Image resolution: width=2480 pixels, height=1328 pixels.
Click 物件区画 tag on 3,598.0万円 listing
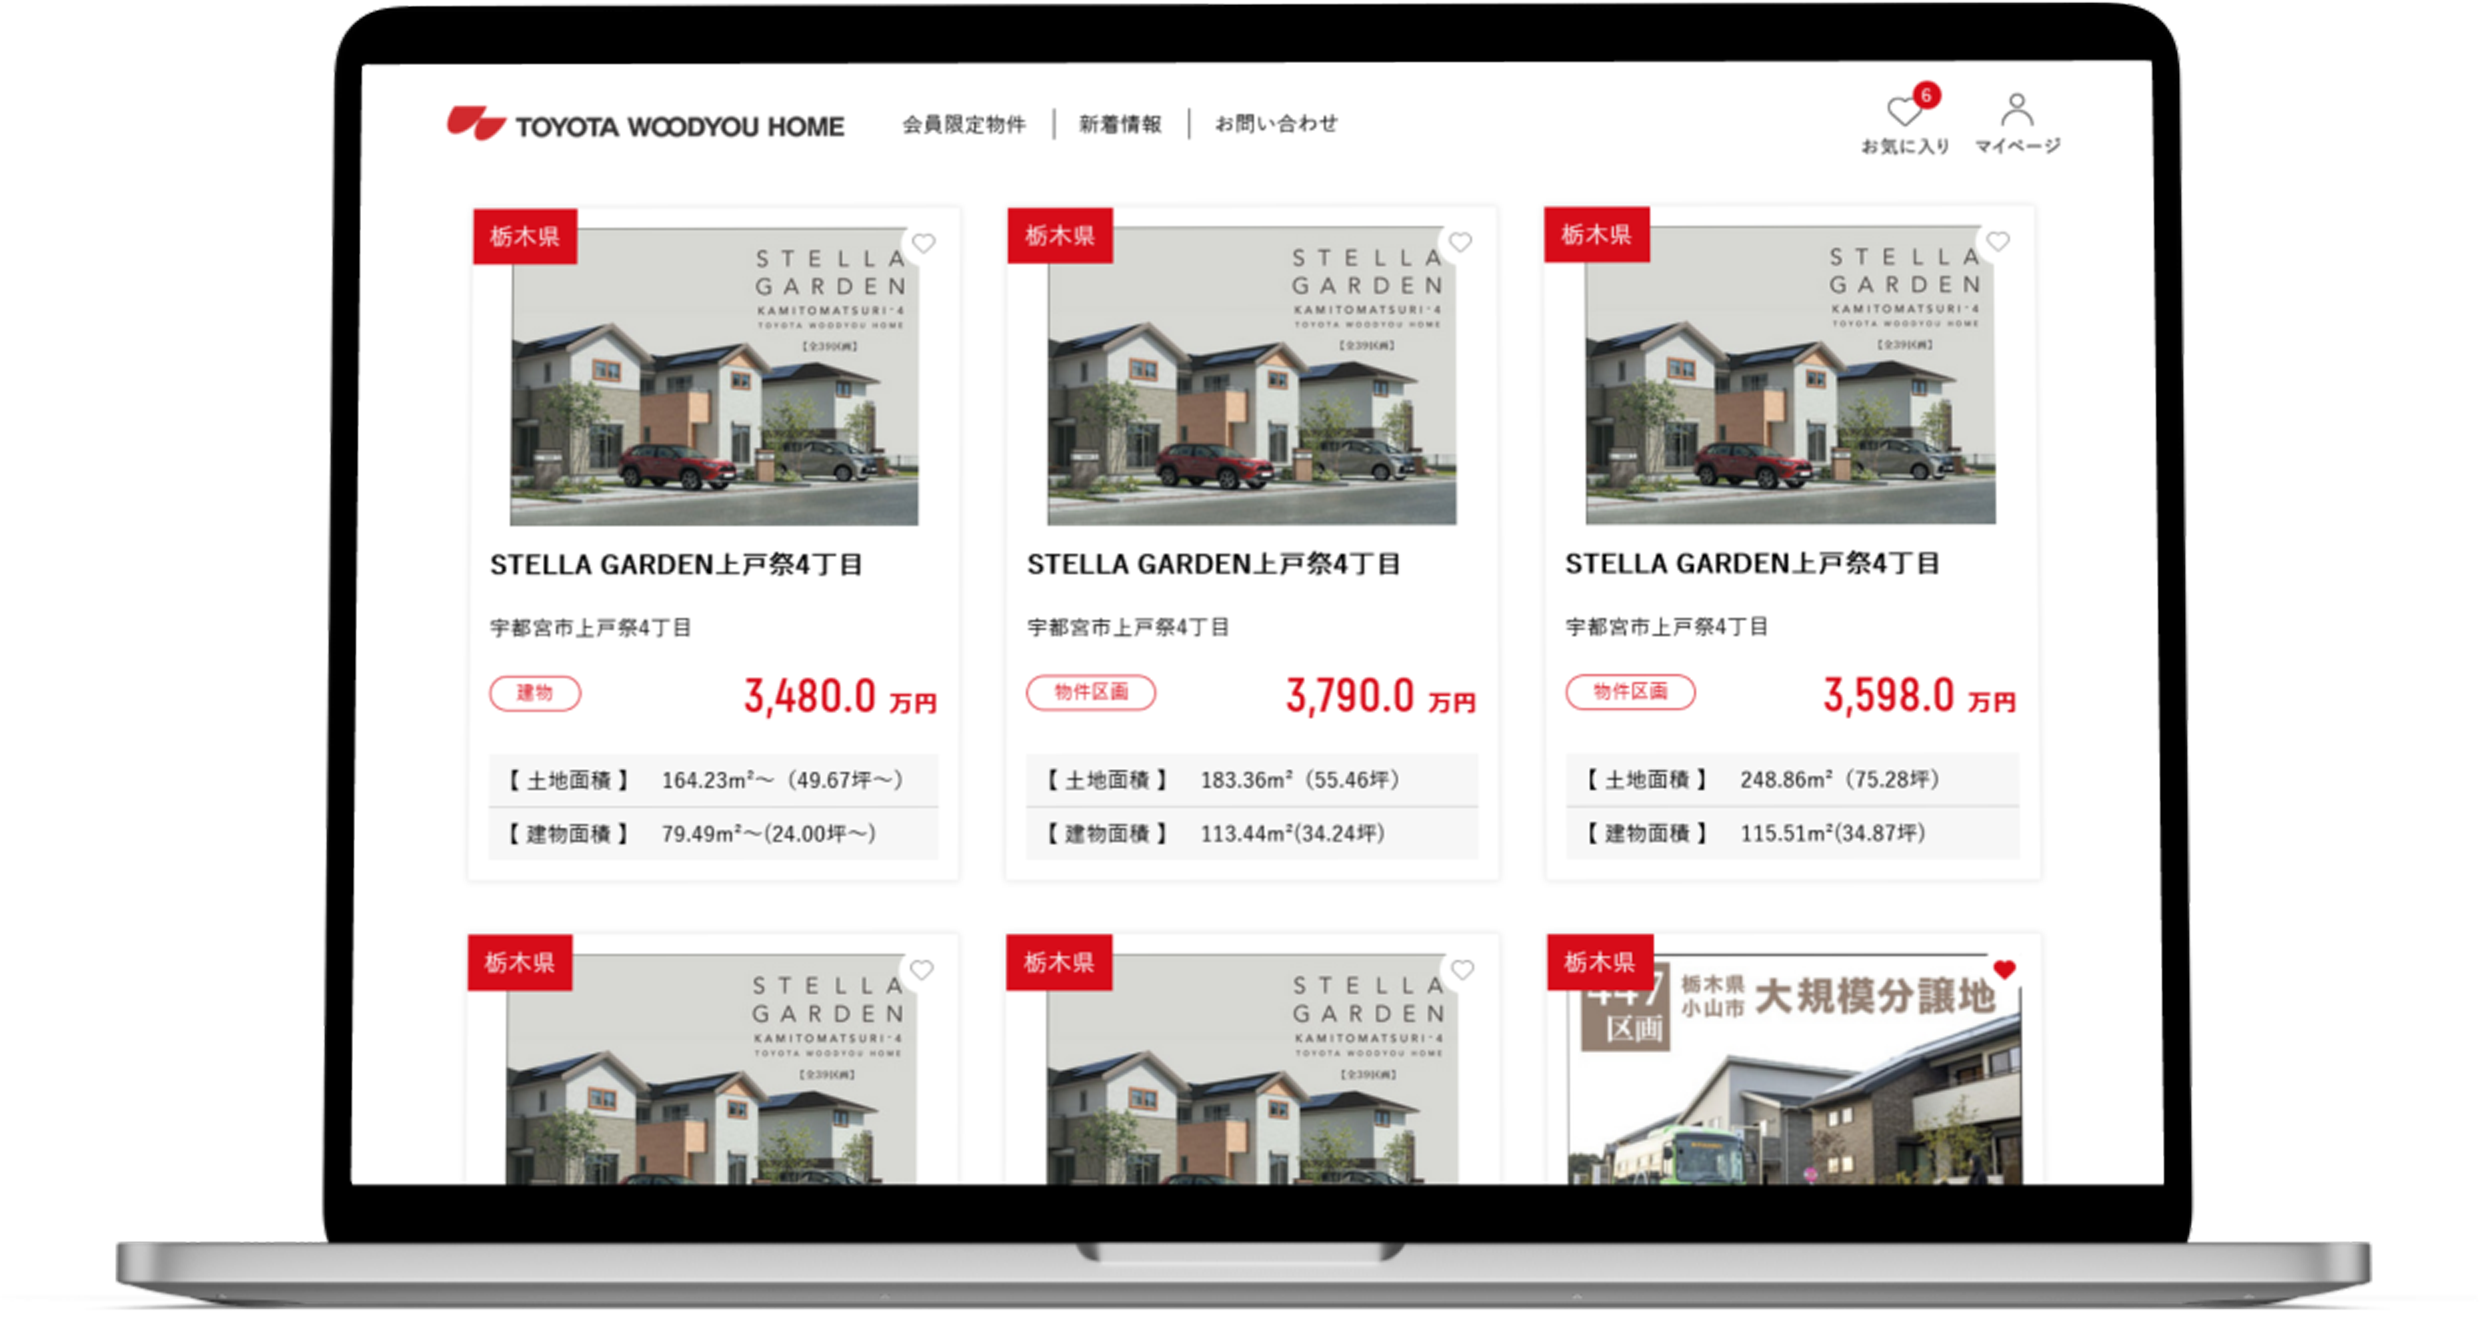pyautogui.click(x=1629, y=691)
